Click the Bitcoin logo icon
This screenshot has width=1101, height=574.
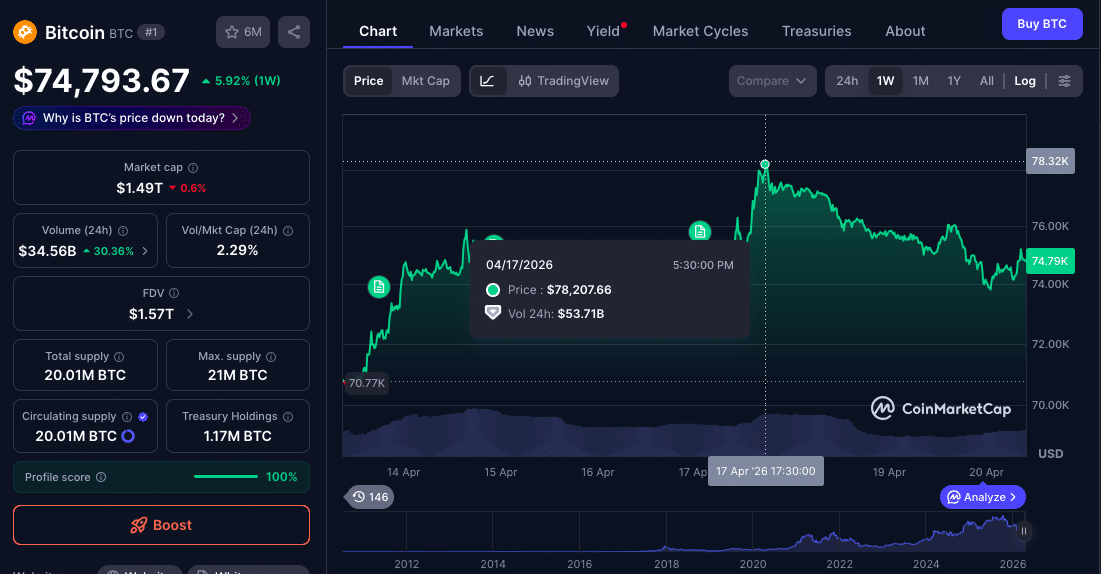click(25, 32)
